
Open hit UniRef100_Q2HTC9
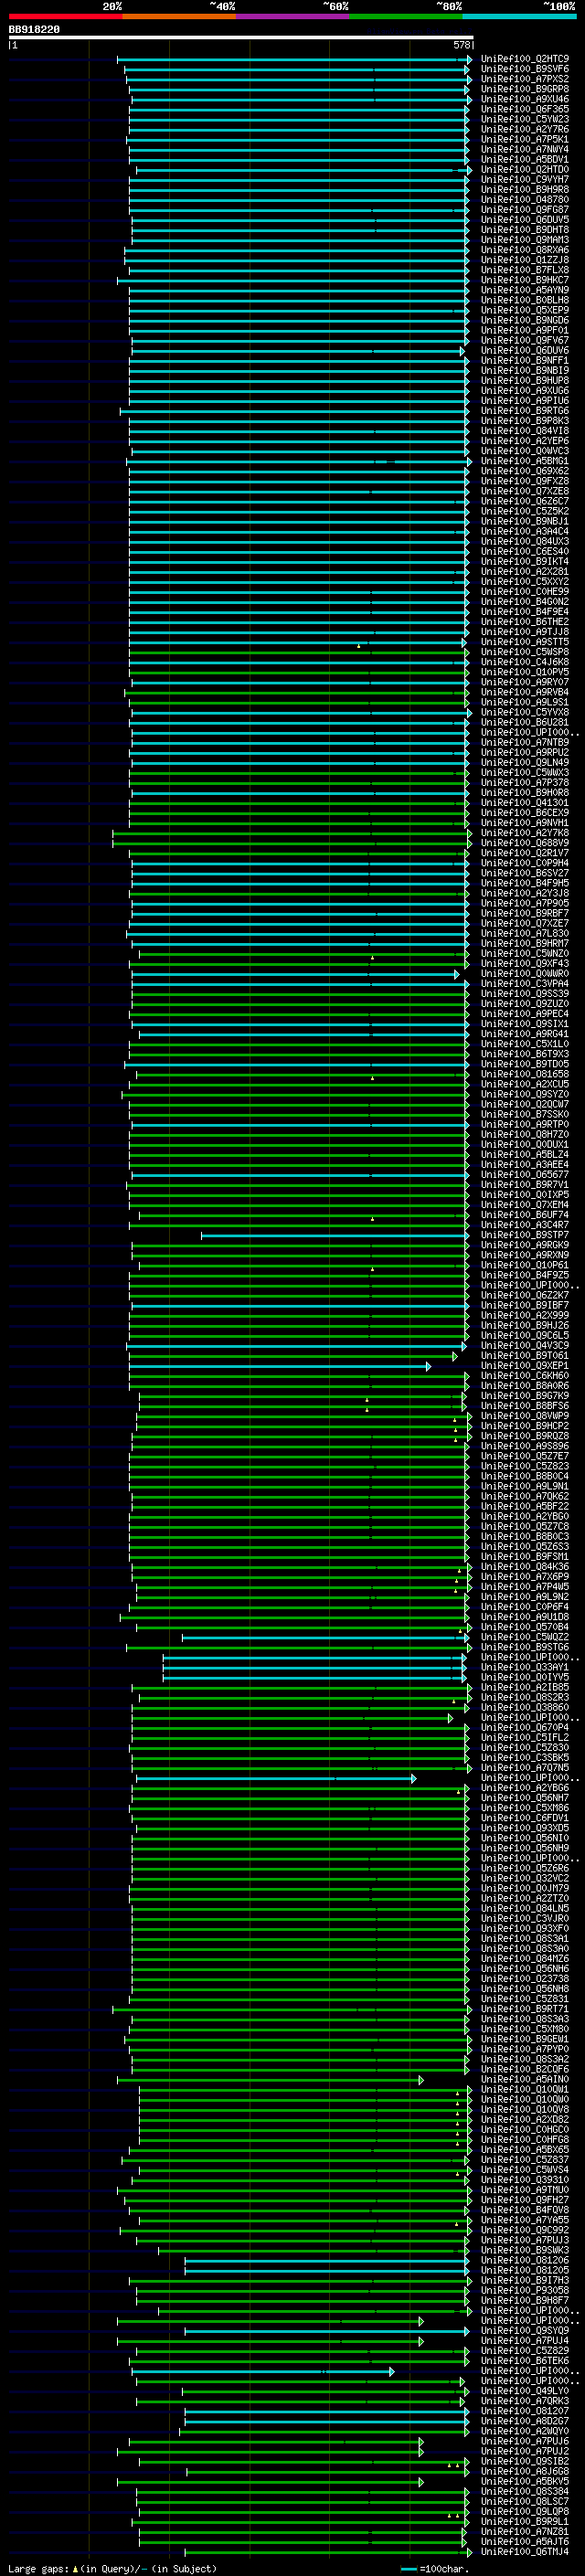pos(525,59)
